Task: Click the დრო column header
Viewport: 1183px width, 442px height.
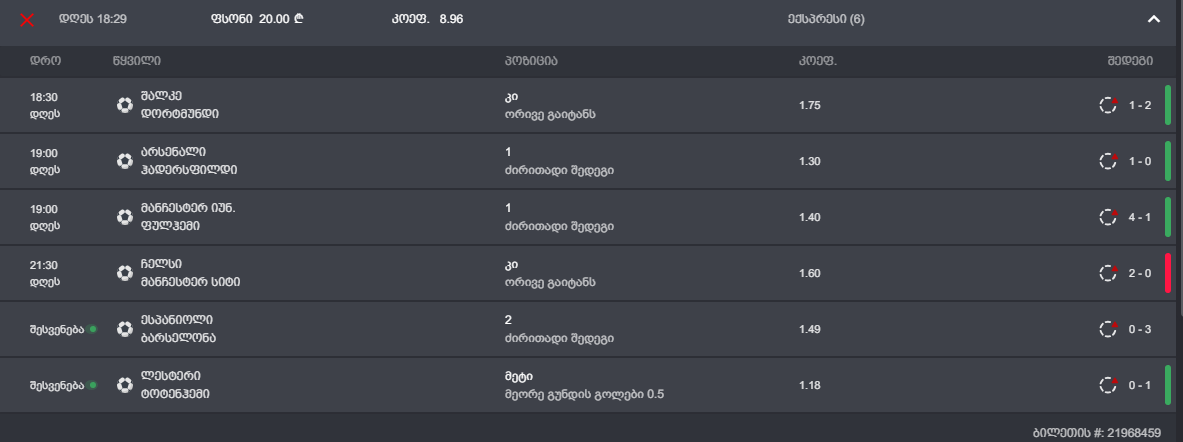Action: (46, 61)
